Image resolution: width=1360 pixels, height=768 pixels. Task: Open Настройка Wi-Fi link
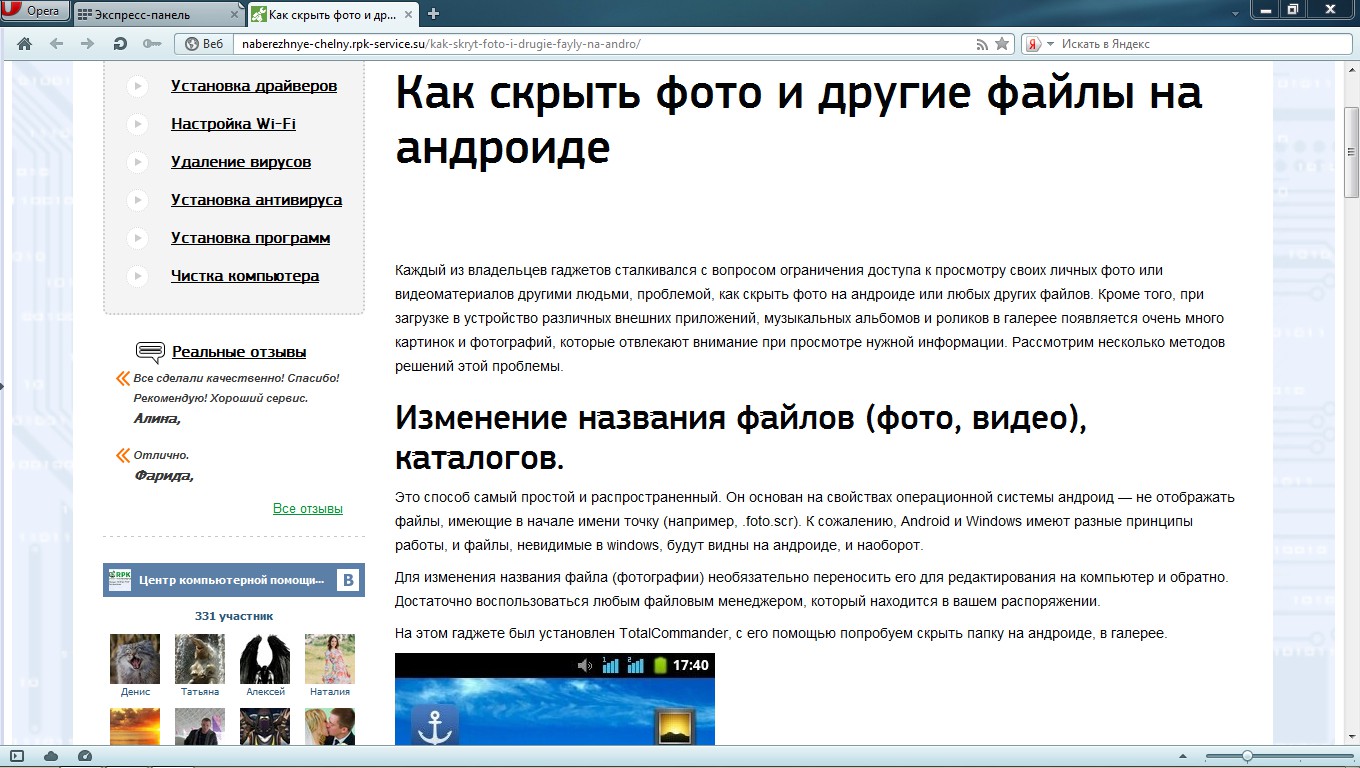pyautogui.click(x=233, y=124)
